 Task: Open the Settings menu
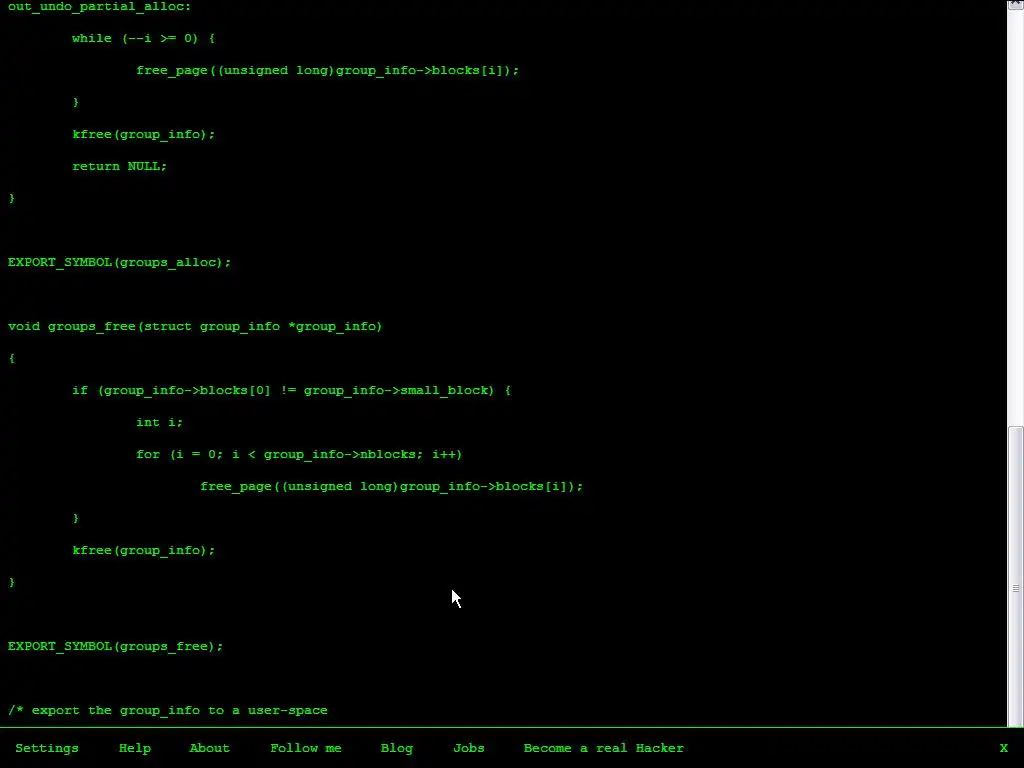[x=47, y=748]
